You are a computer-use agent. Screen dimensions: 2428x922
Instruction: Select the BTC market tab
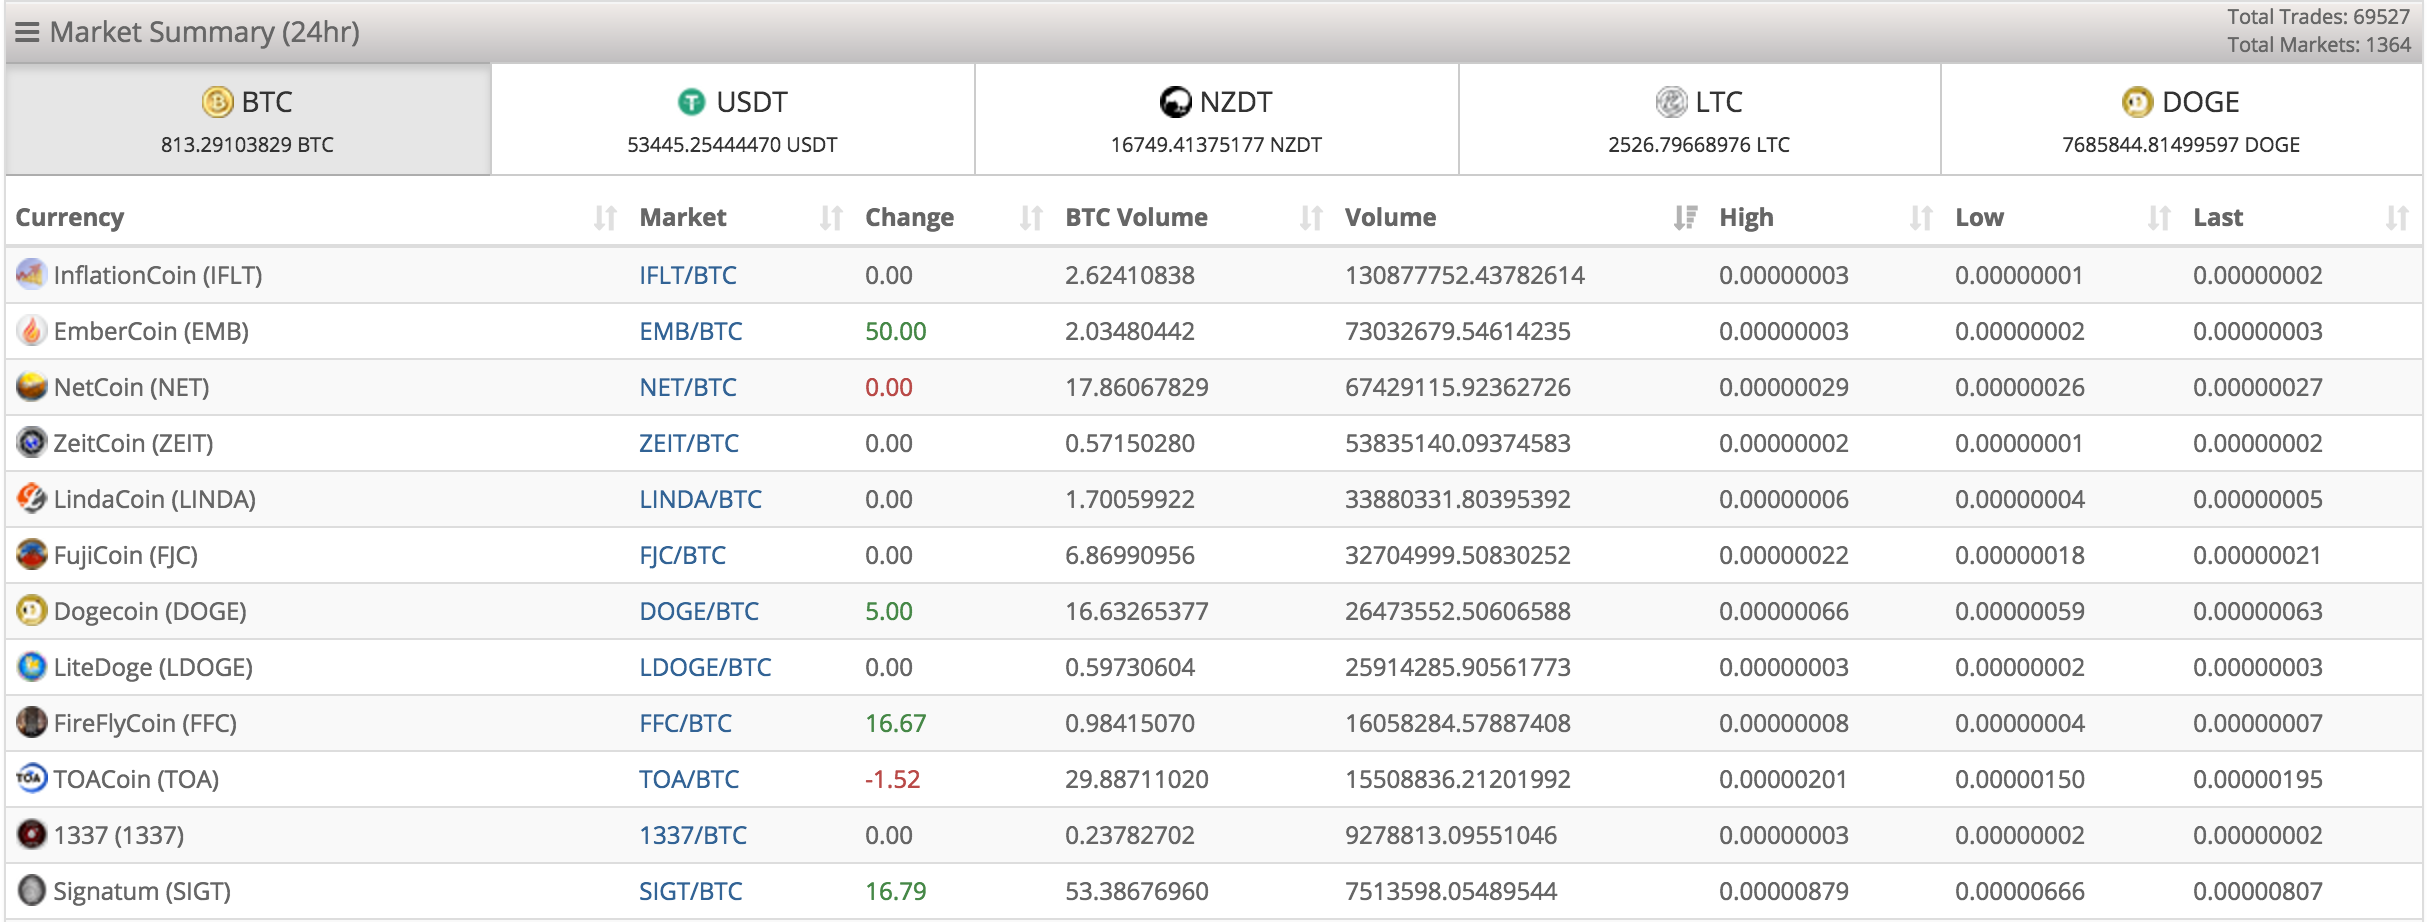[248, 119]
